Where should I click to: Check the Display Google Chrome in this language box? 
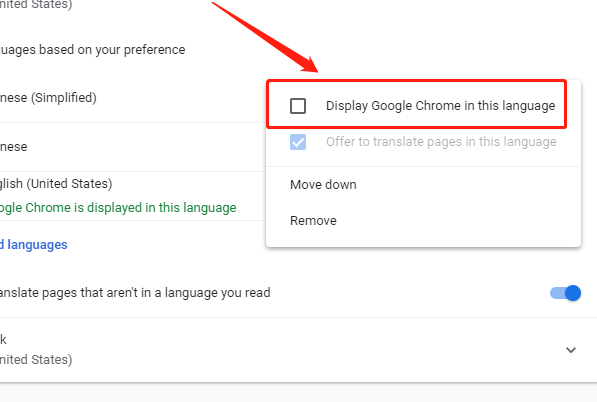298,106
